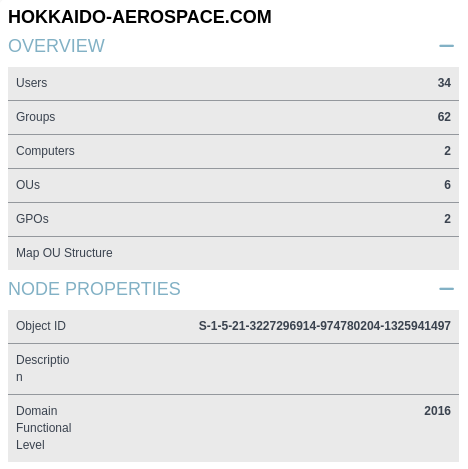
Task: Select the OUs count 6
Action: [447, 185]
